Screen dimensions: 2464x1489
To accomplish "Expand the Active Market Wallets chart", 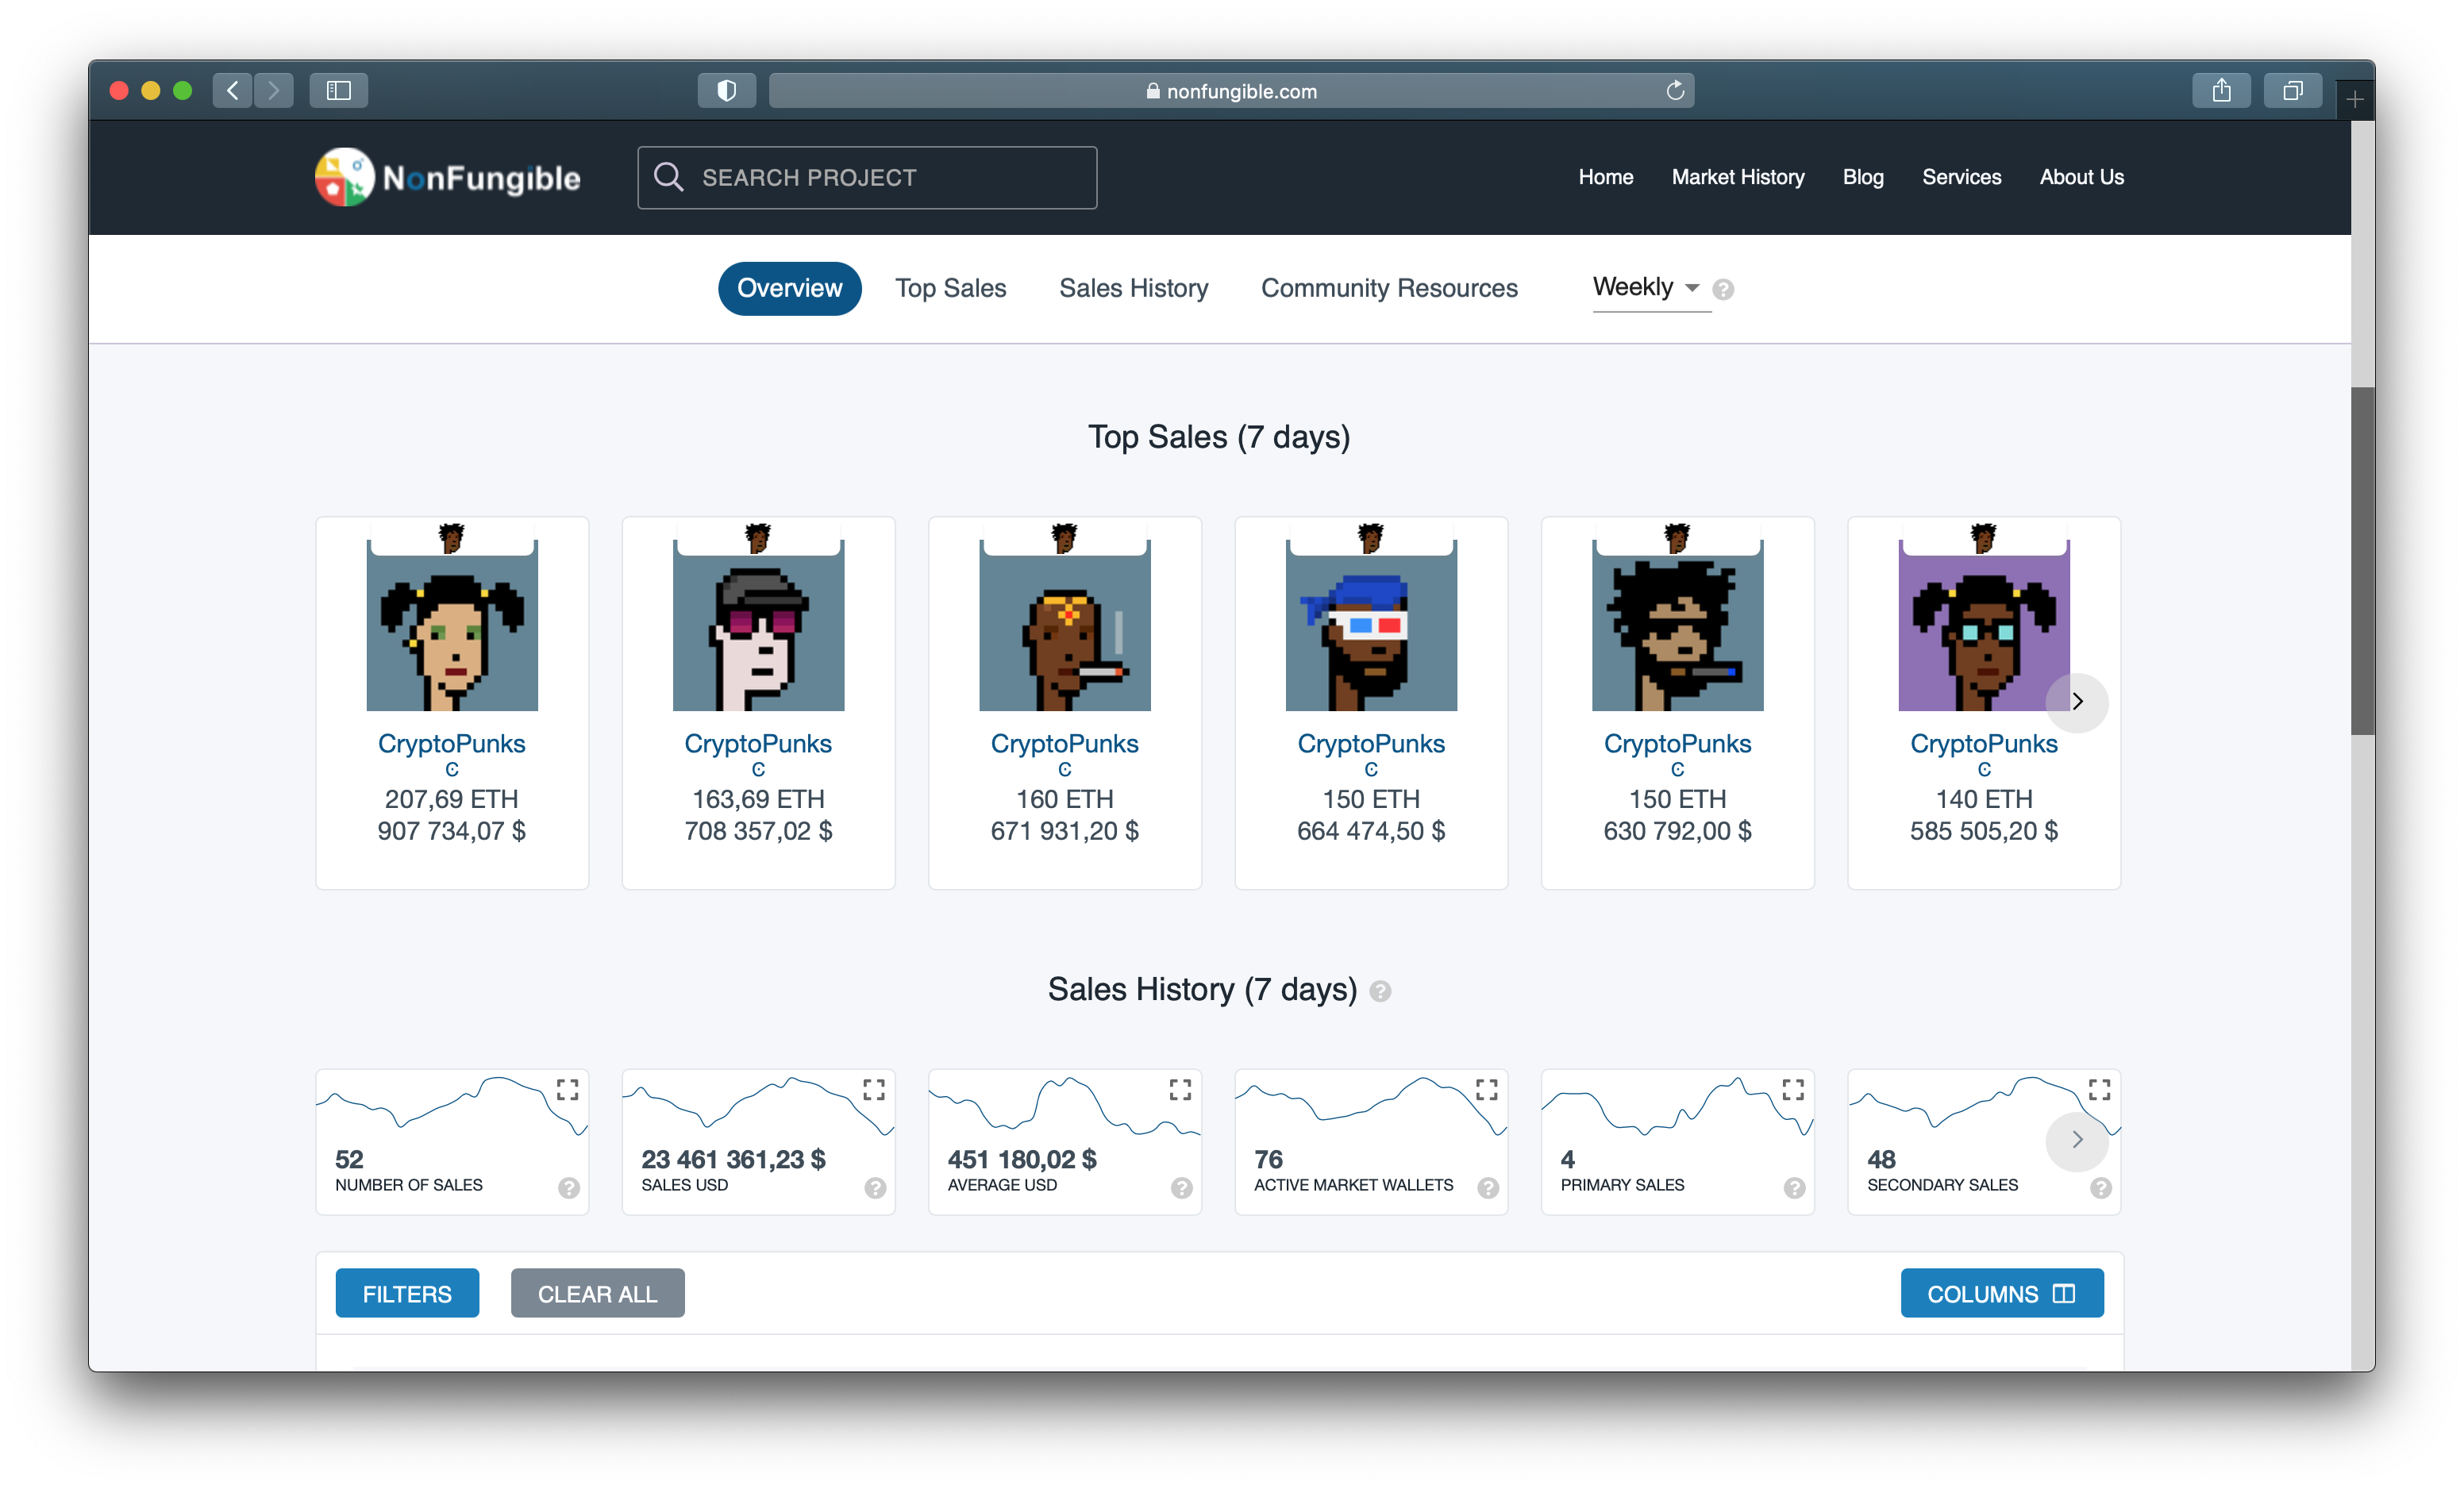I will pos(1487,1089).
